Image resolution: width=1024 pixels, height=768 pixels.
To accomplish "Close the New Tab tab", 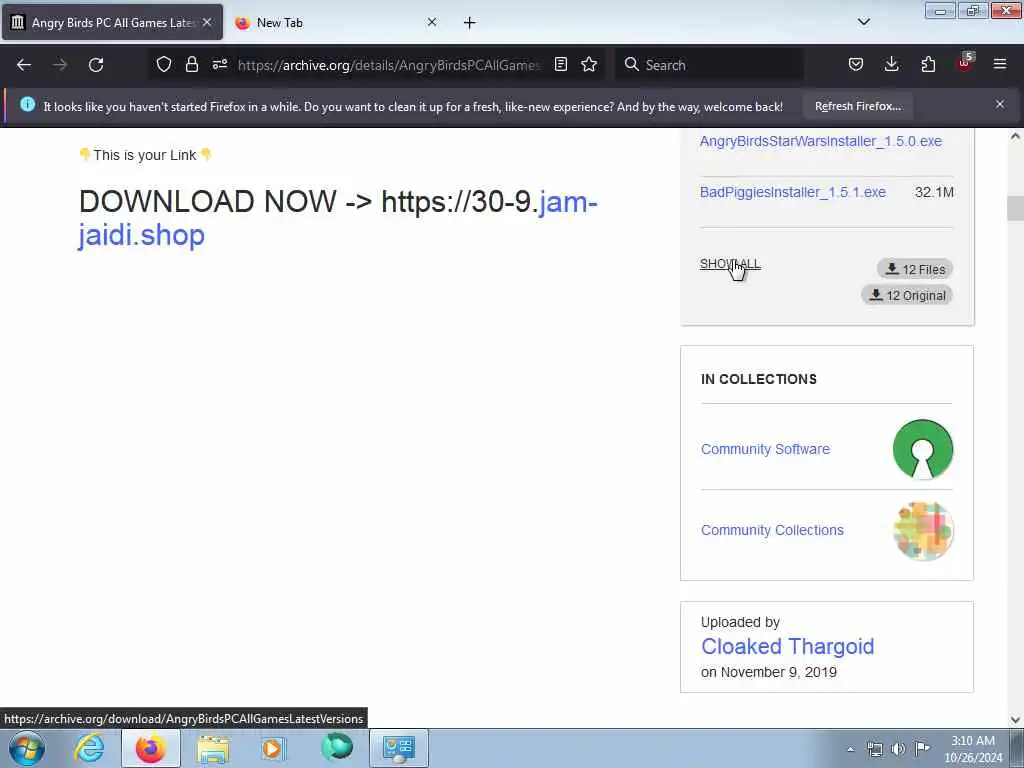I will (432, 22).
